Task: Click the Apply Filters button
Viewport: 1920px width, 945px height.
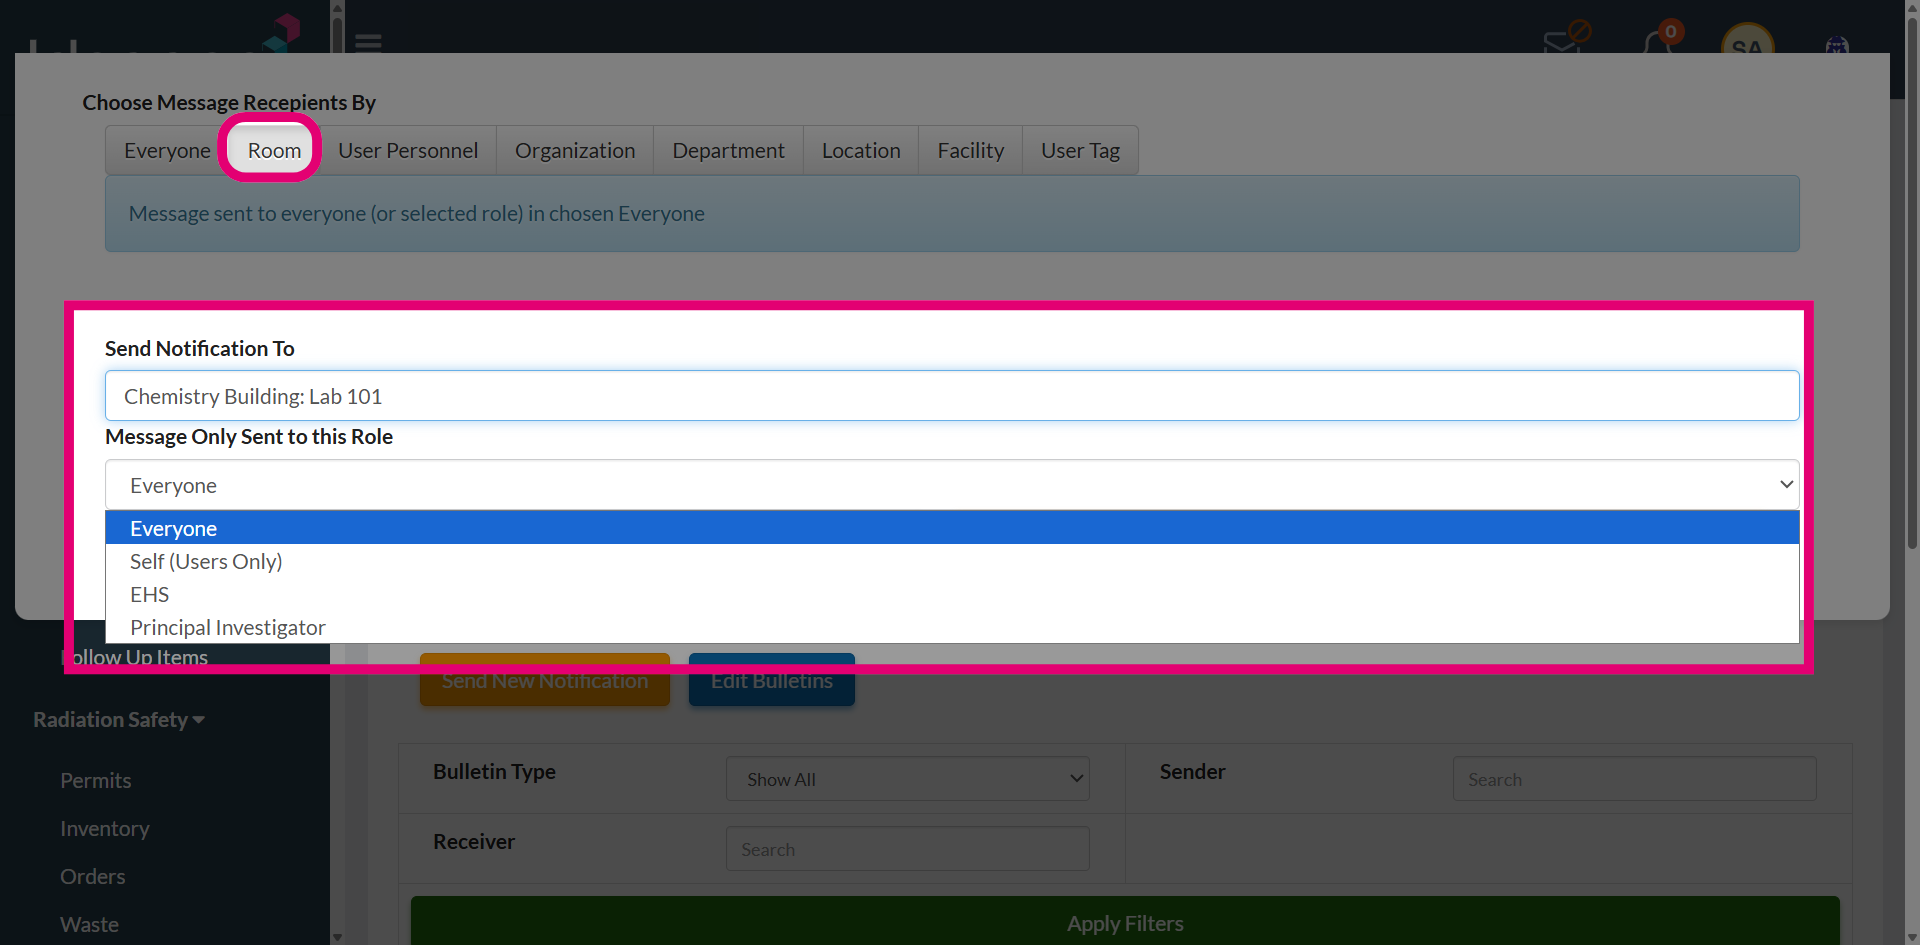Action: coord(1125,922)
